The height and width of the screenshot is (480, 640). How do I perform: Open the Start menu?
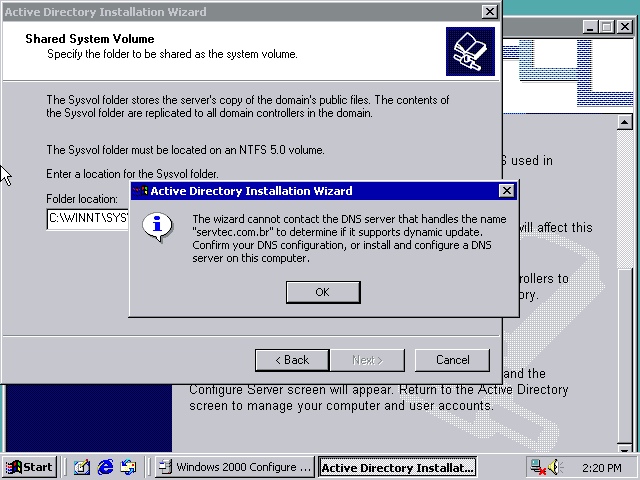[29, 467]
